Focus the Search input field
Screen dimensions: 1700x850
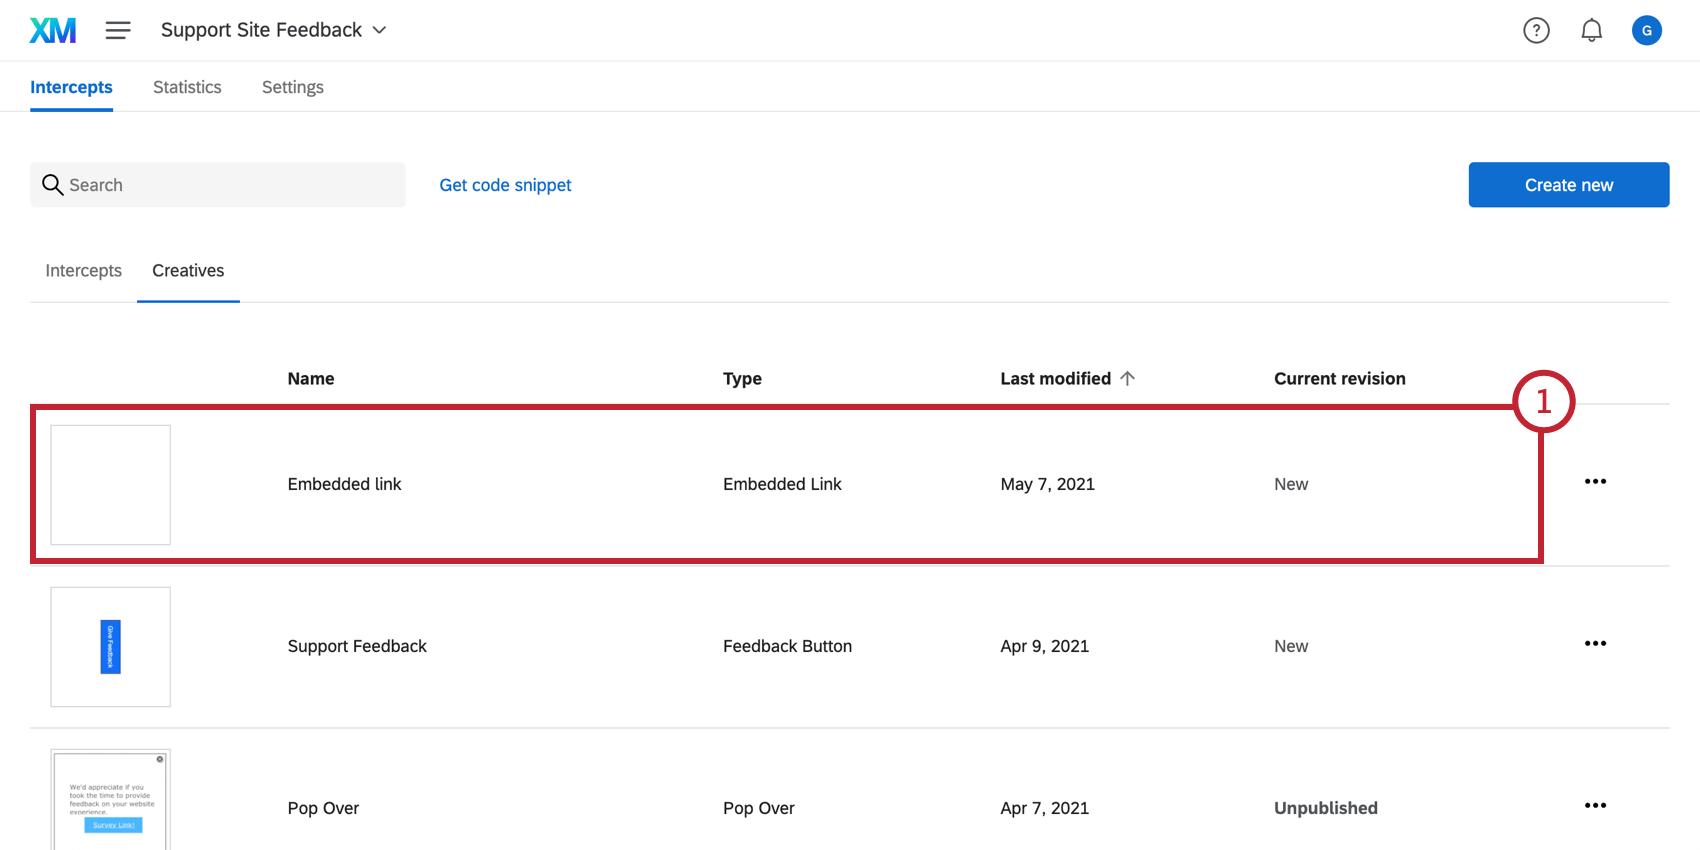tap(230, 185)
